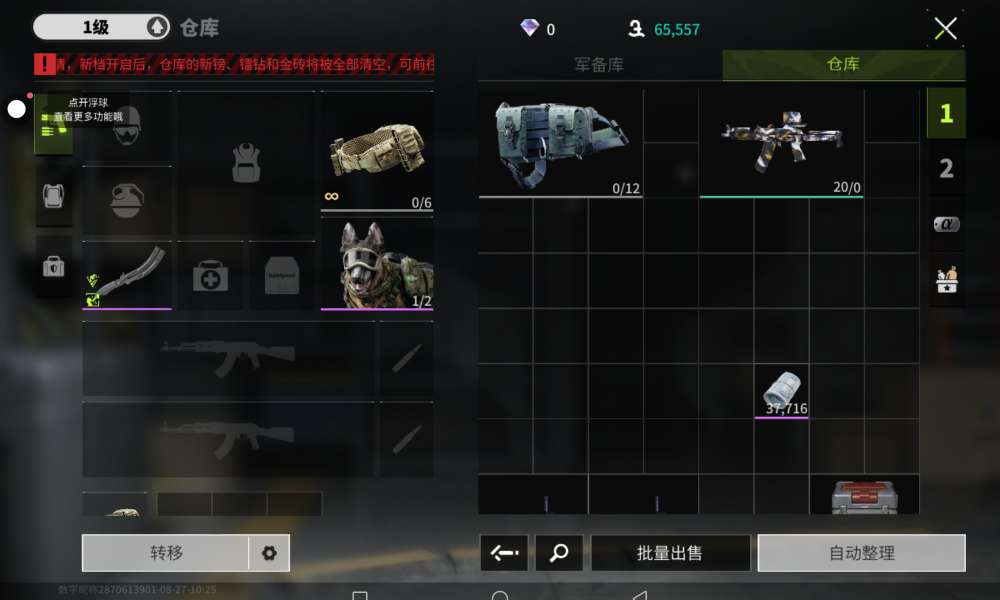
Task: Open transfer settings gear icon
Action: [269, 553]
